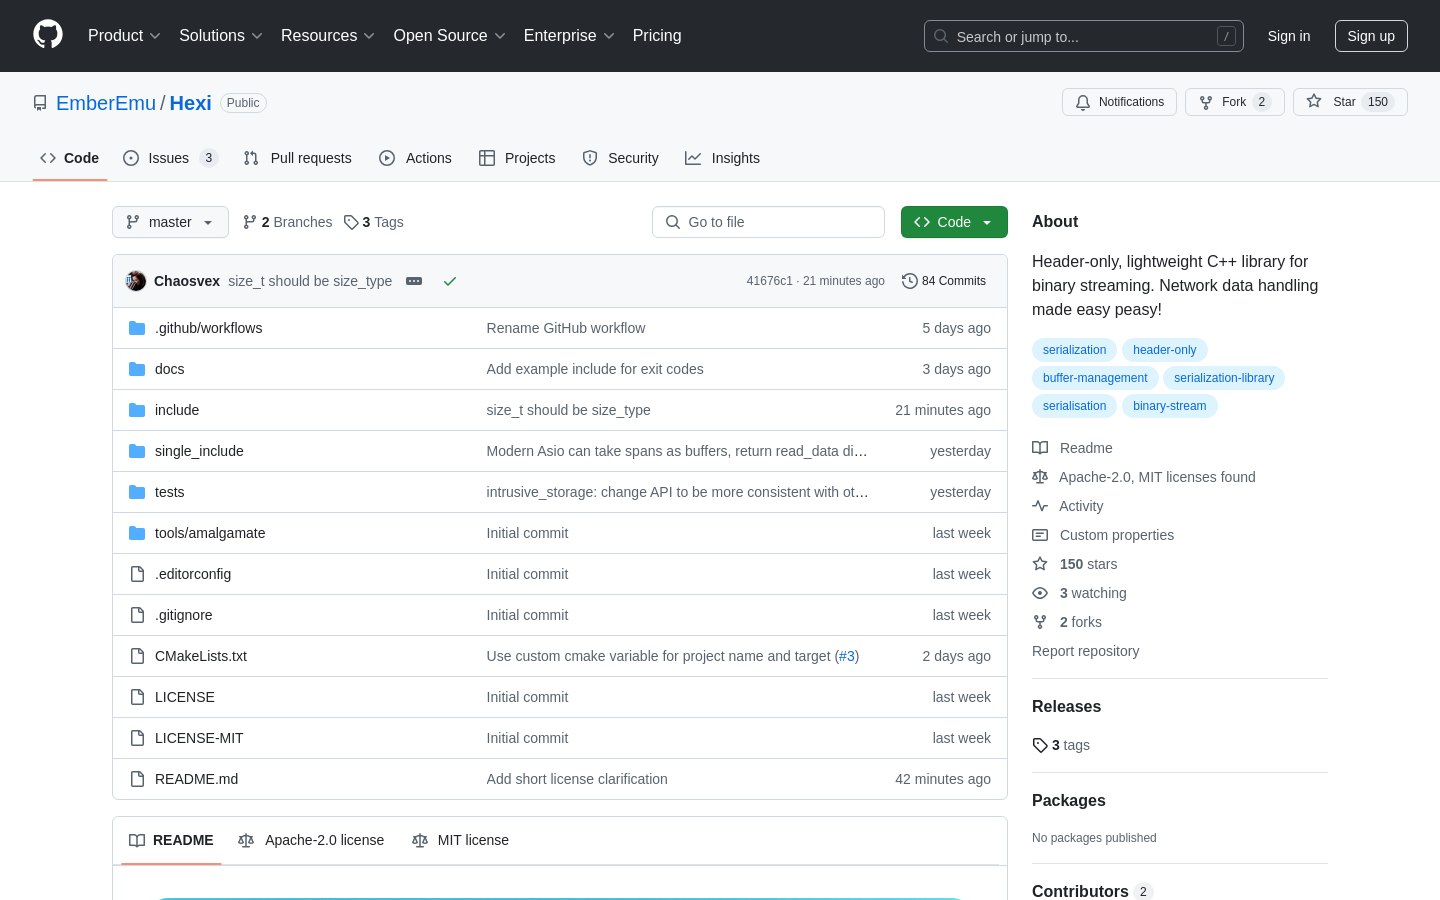Open the 3 Tags link
The height and width of the screenshot is (900, 1440).
pyautogui.click(x=373, y=222)
